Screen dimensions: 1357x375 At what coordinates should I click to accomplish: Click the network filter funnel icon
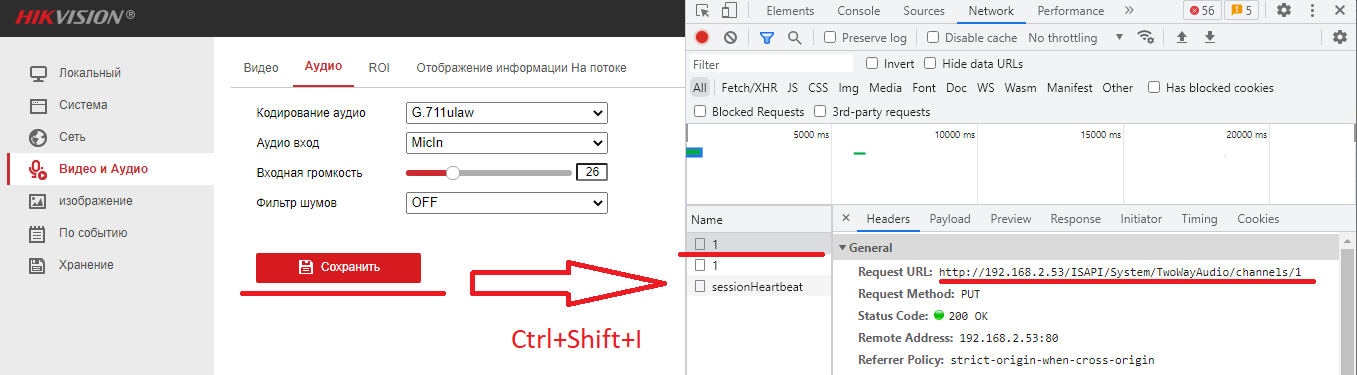[767, 37]
